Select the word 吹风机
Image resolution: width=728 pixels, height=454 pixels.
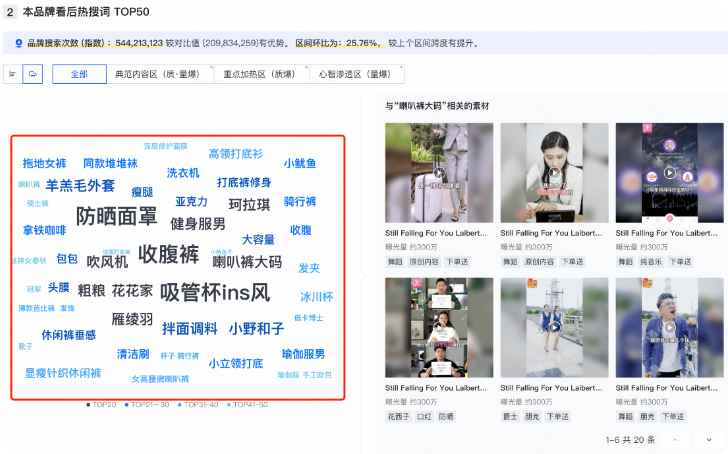click(107, 261)
